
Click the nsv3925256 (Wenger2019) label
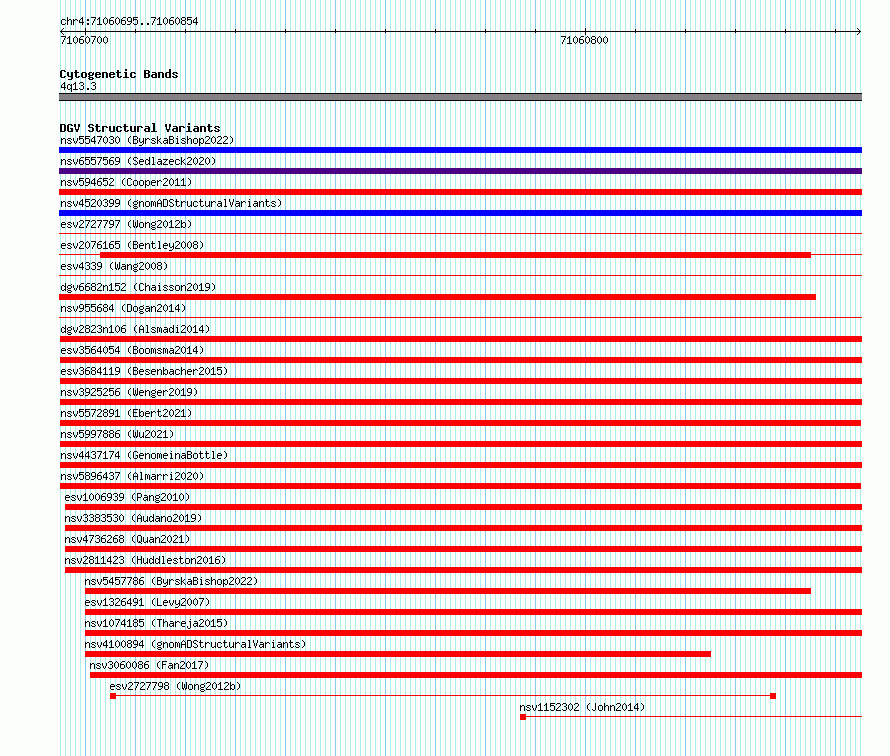[129, 392]
